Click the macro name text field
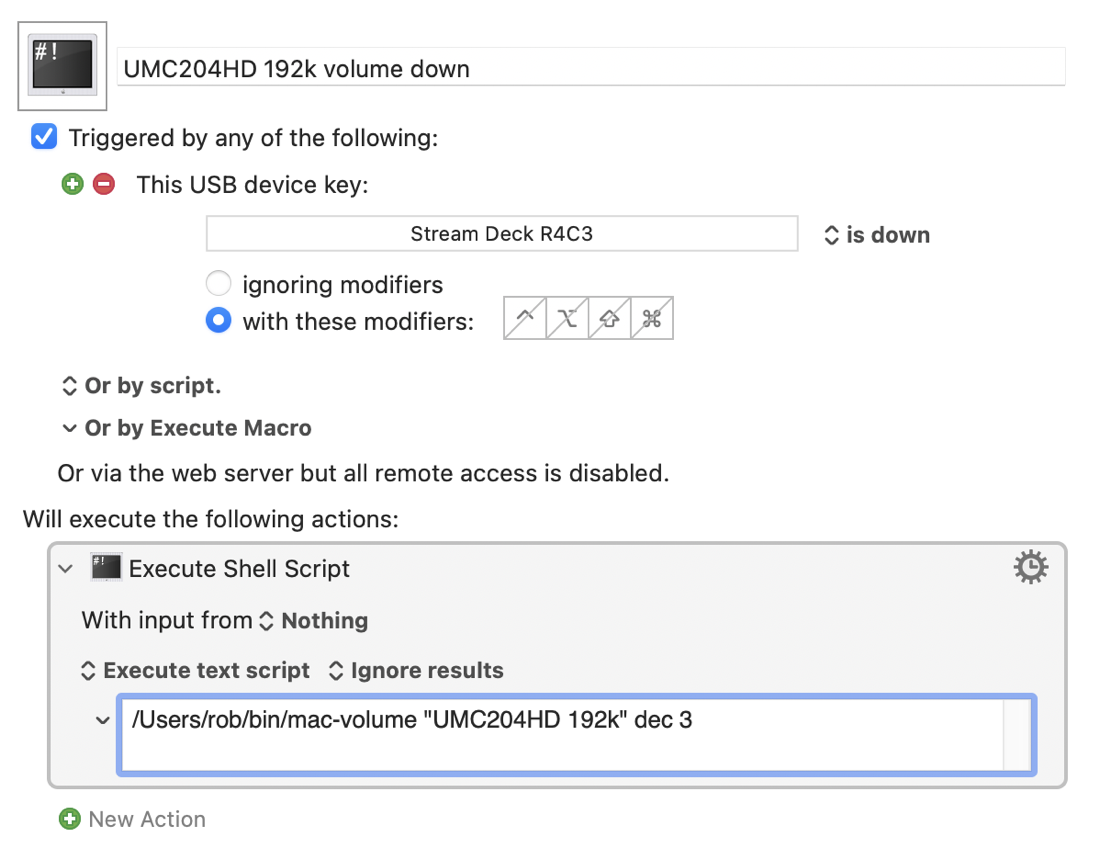 click(590, 68)
